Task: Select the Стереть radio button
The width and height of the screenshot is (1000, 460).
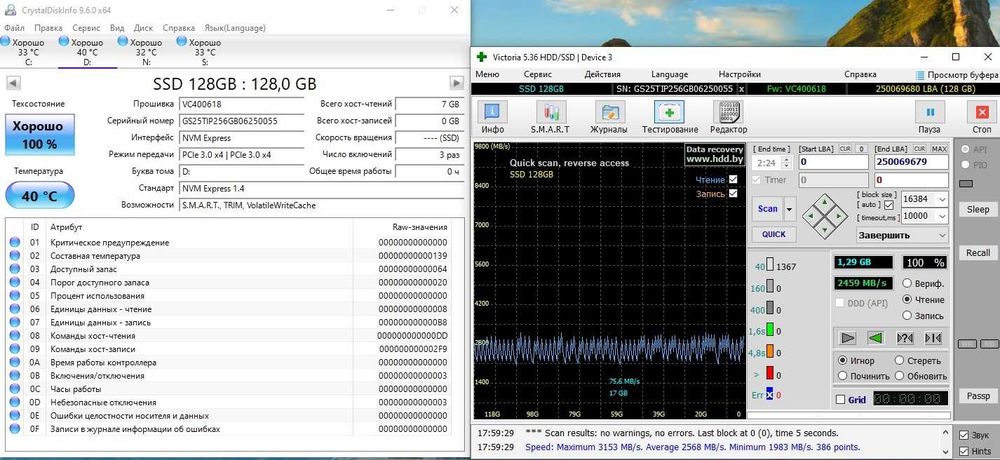Action: pyautogui.click(x=899, y=360)
